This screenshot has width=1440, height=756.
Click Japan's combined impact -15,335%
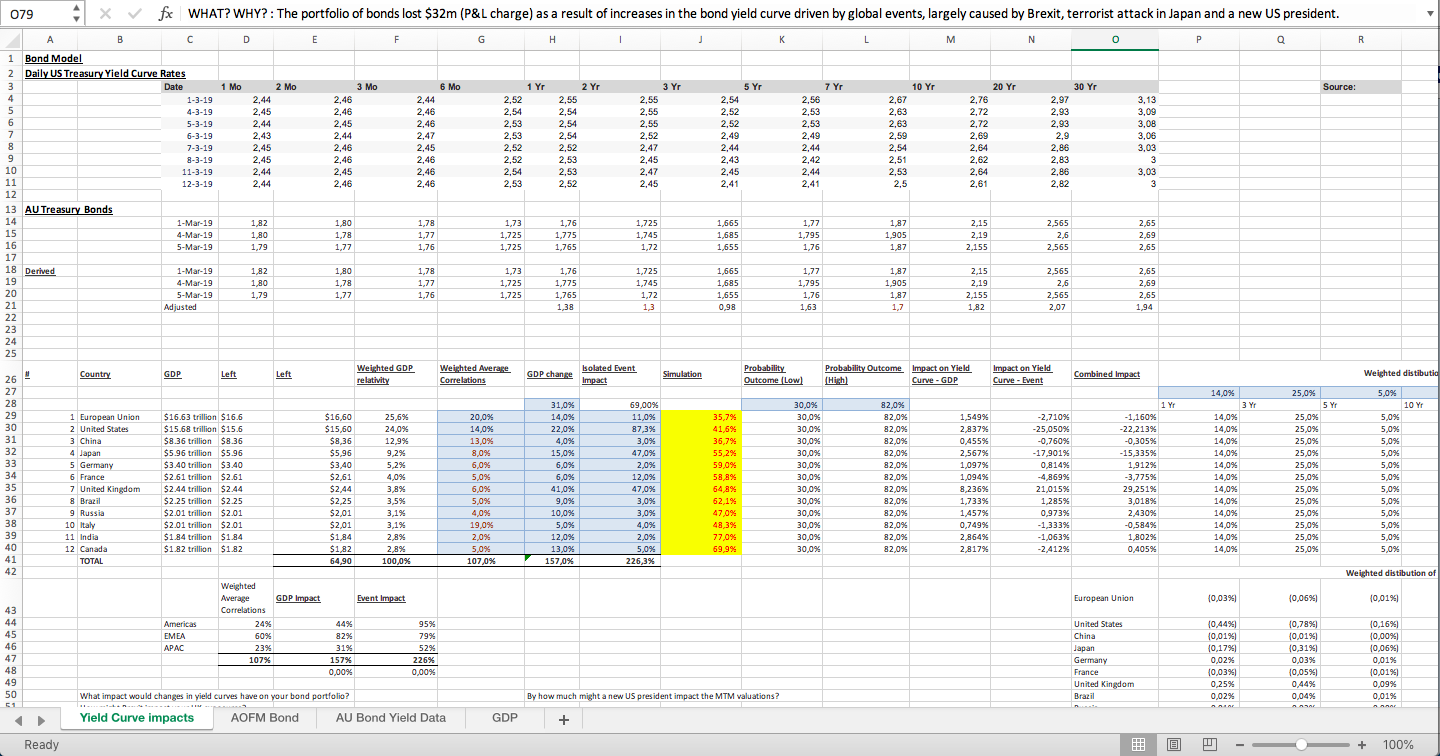(1115, 452)
